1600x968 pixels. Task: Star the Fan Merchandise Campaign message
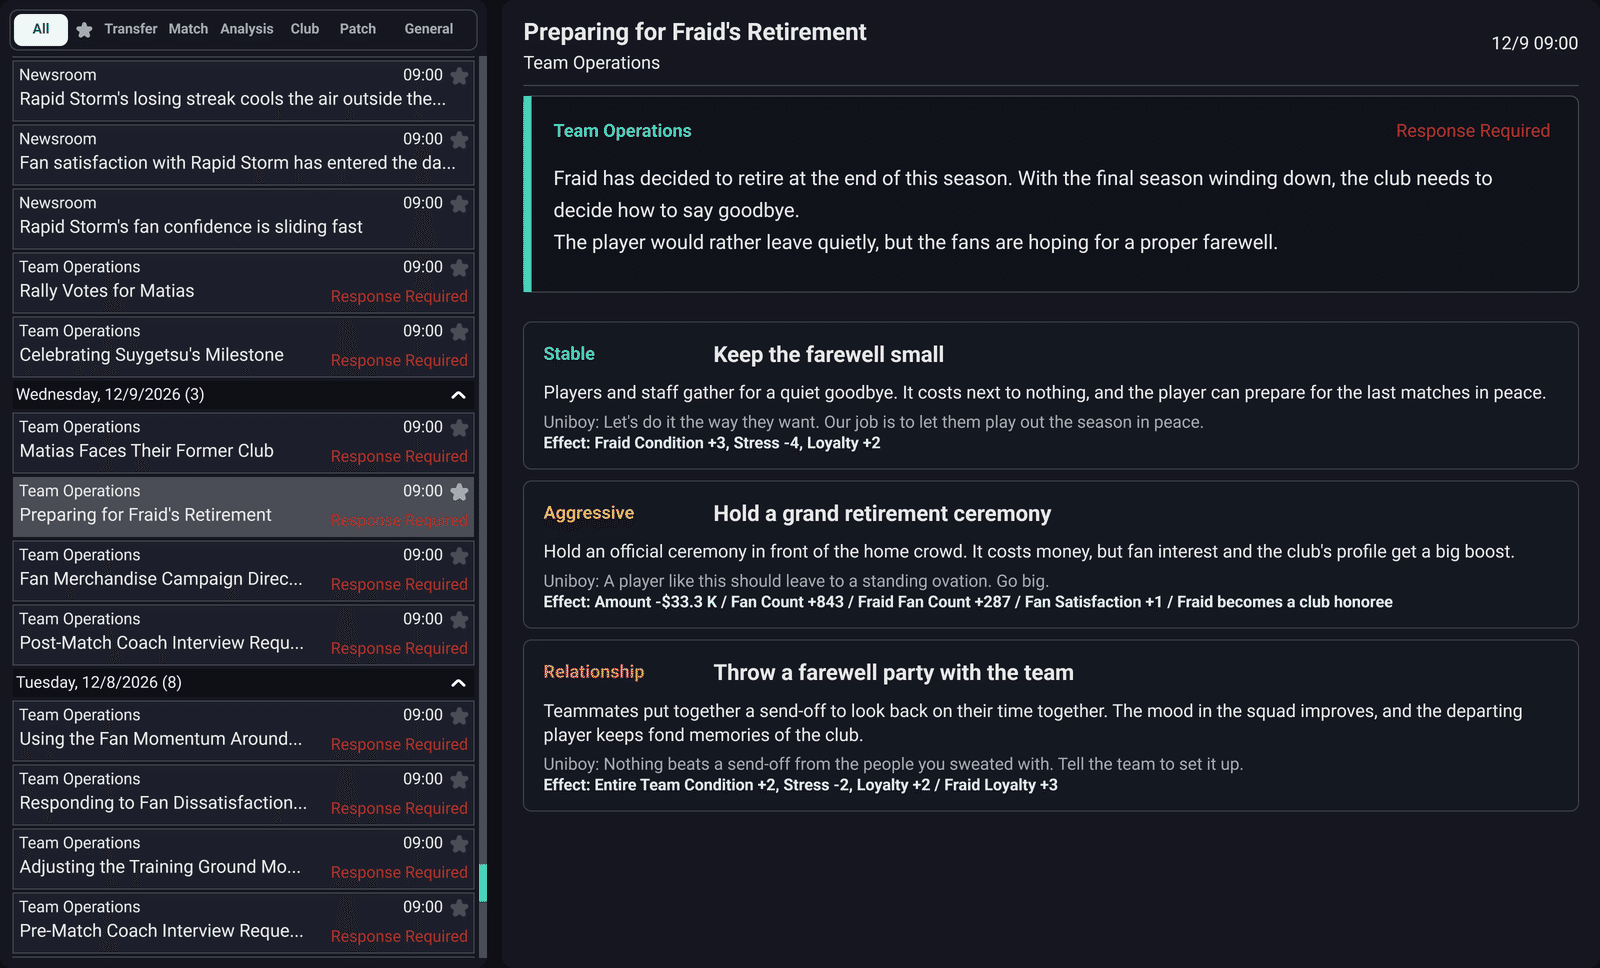[459, 555]
